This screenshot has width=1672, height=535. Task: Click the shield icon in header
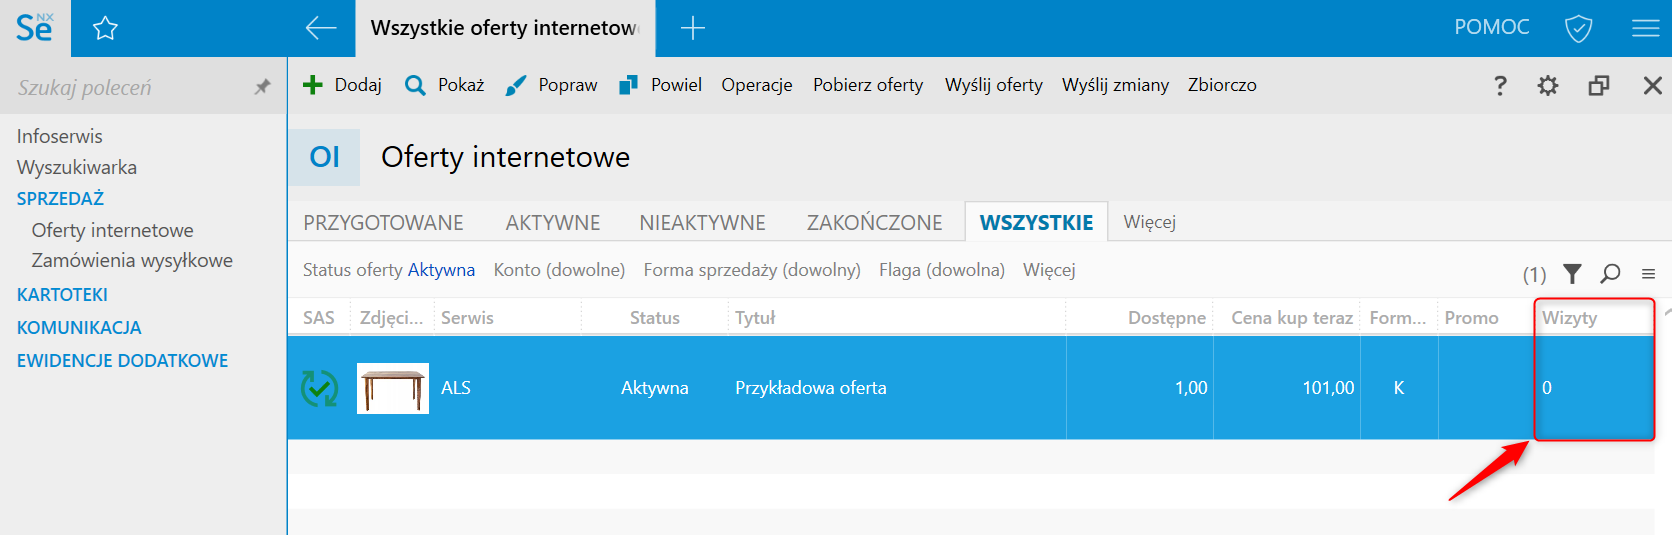tap(1578, 28)
